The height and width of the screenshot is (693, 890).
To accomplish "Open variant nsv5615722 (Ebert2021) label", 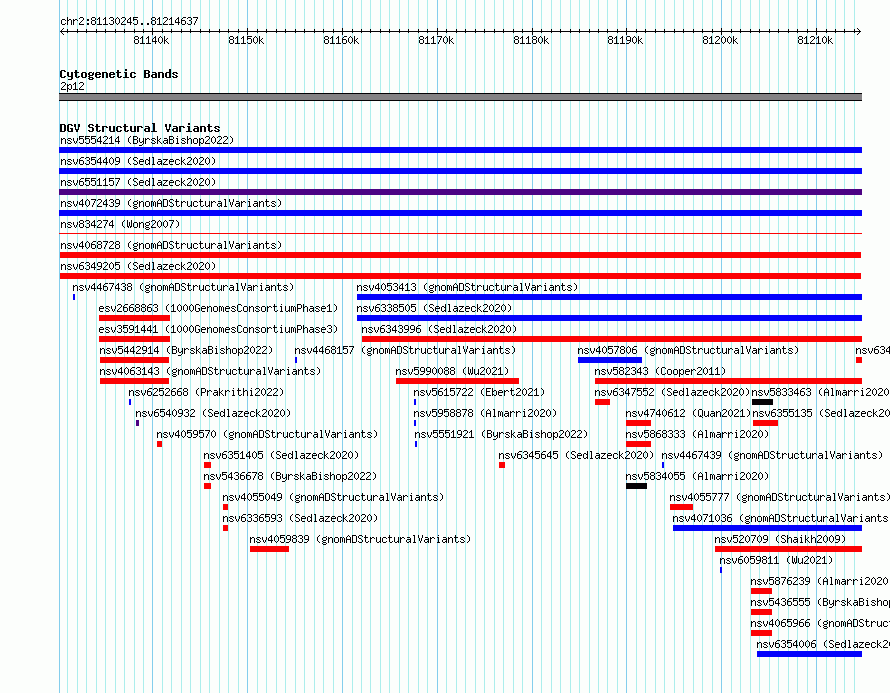I will [479, 392].
